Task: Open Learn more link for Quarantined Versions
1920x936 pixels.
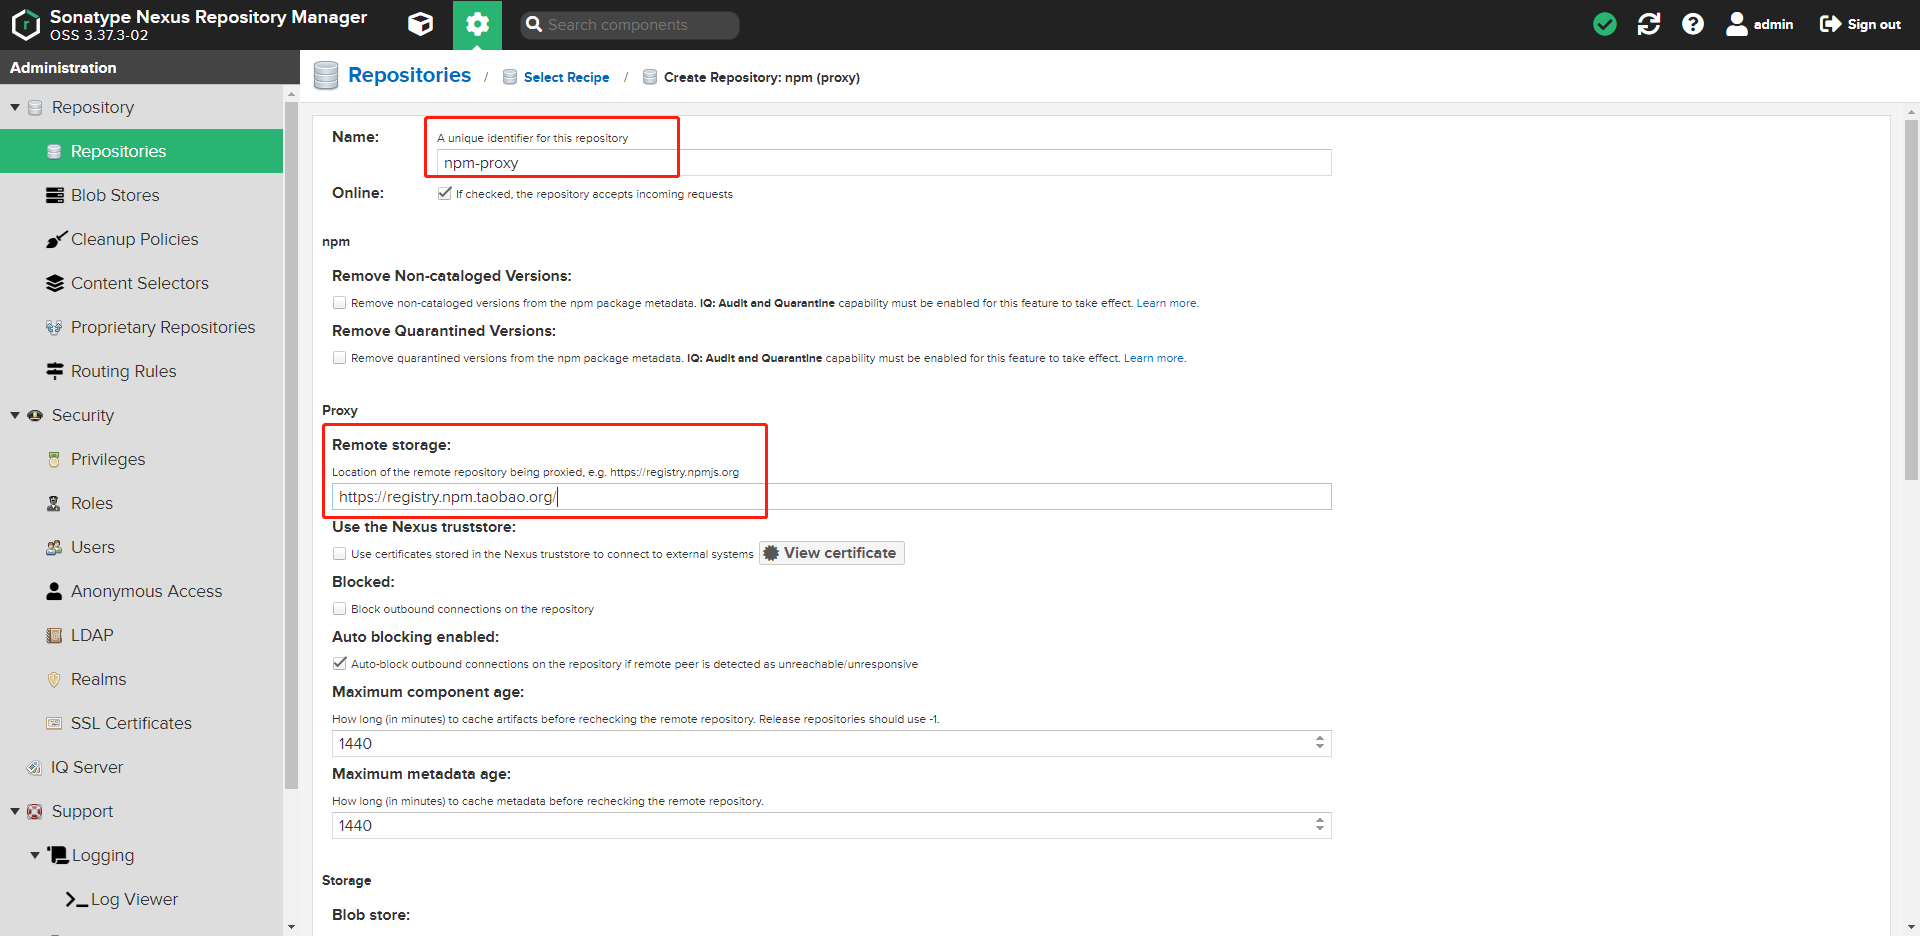Action: 1154,358
